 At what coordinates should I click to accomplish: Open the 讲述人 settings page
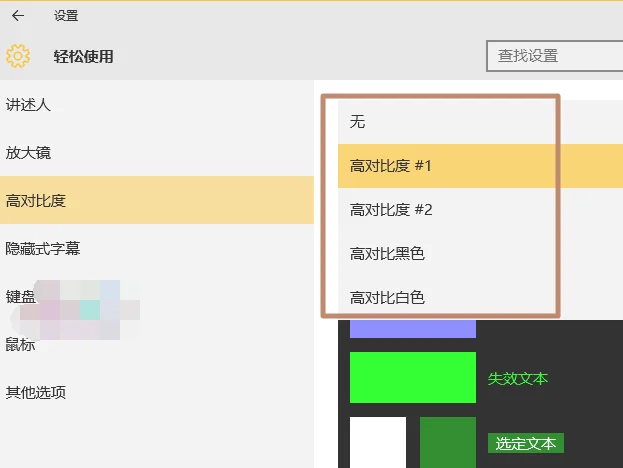pyautogui.click(x=157, y=105)
